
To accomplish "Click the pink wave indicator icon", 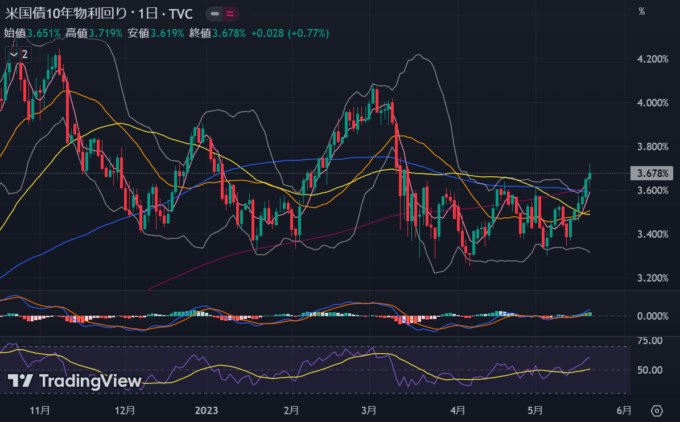I will click(232, 15).
